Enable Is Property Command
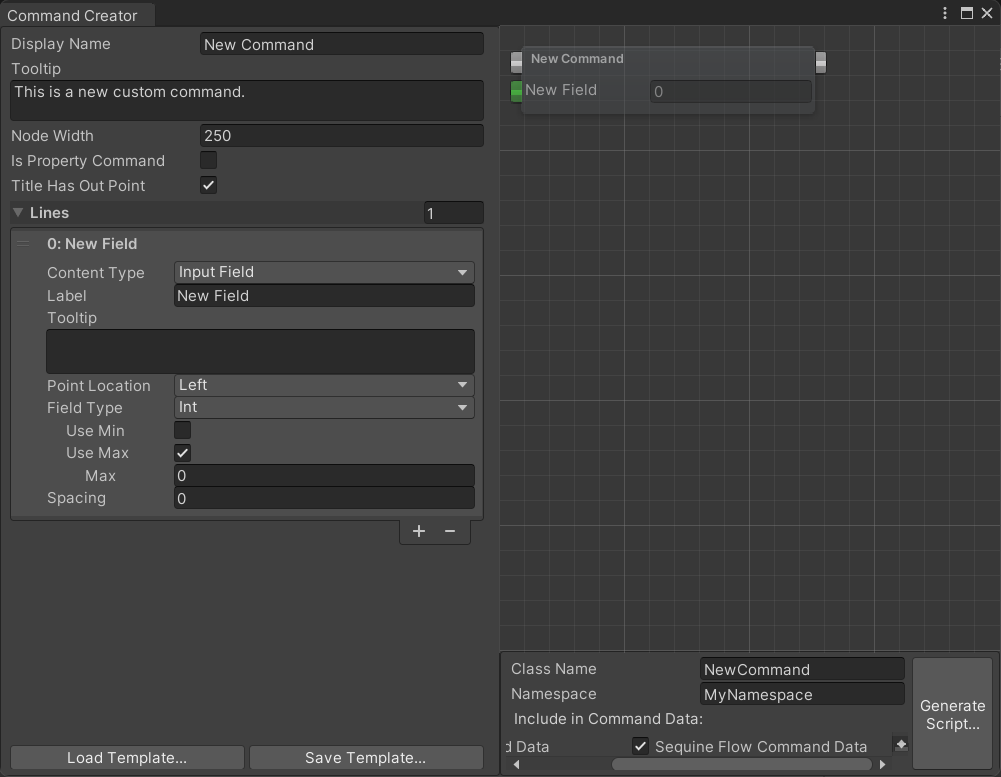This screenshot has width=1001, height=777. (x=207, y=160)
